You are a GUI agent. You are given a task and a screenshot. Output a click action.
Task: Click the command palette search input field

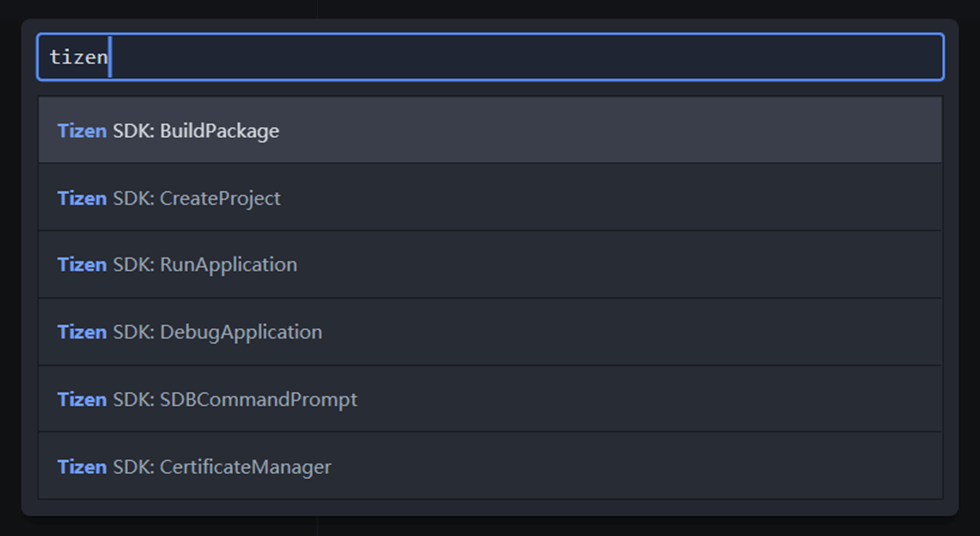click(x=490, y=57)
